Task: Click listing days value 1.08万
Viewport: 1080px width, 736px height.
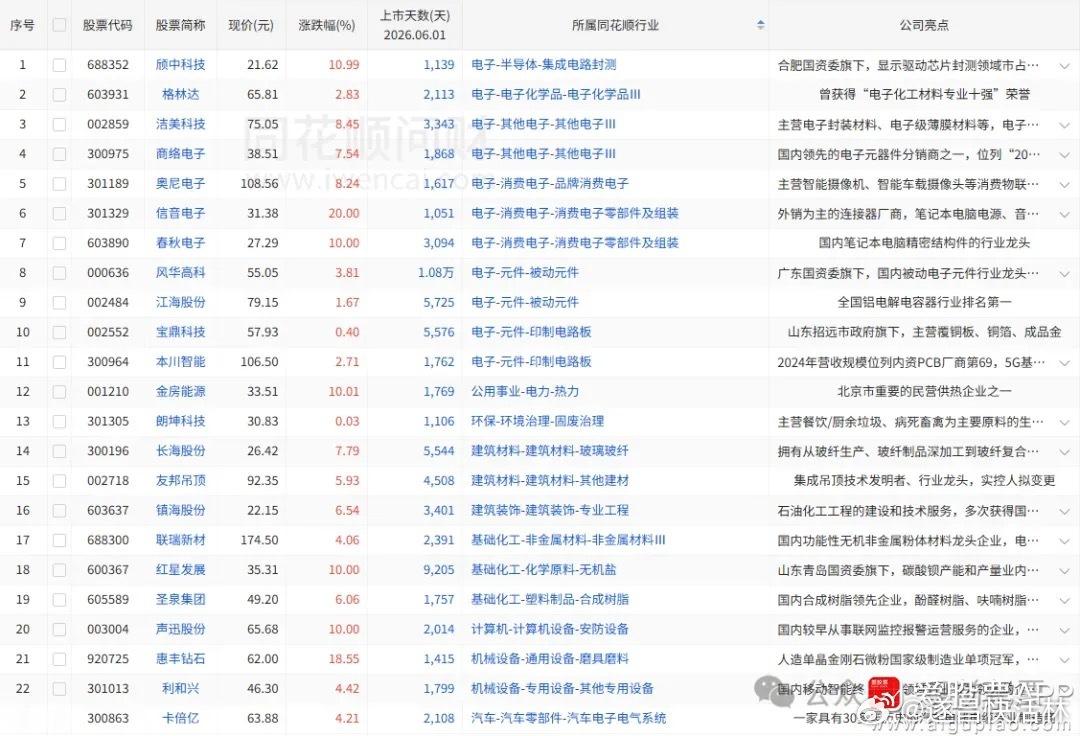Action: (436, 273)
